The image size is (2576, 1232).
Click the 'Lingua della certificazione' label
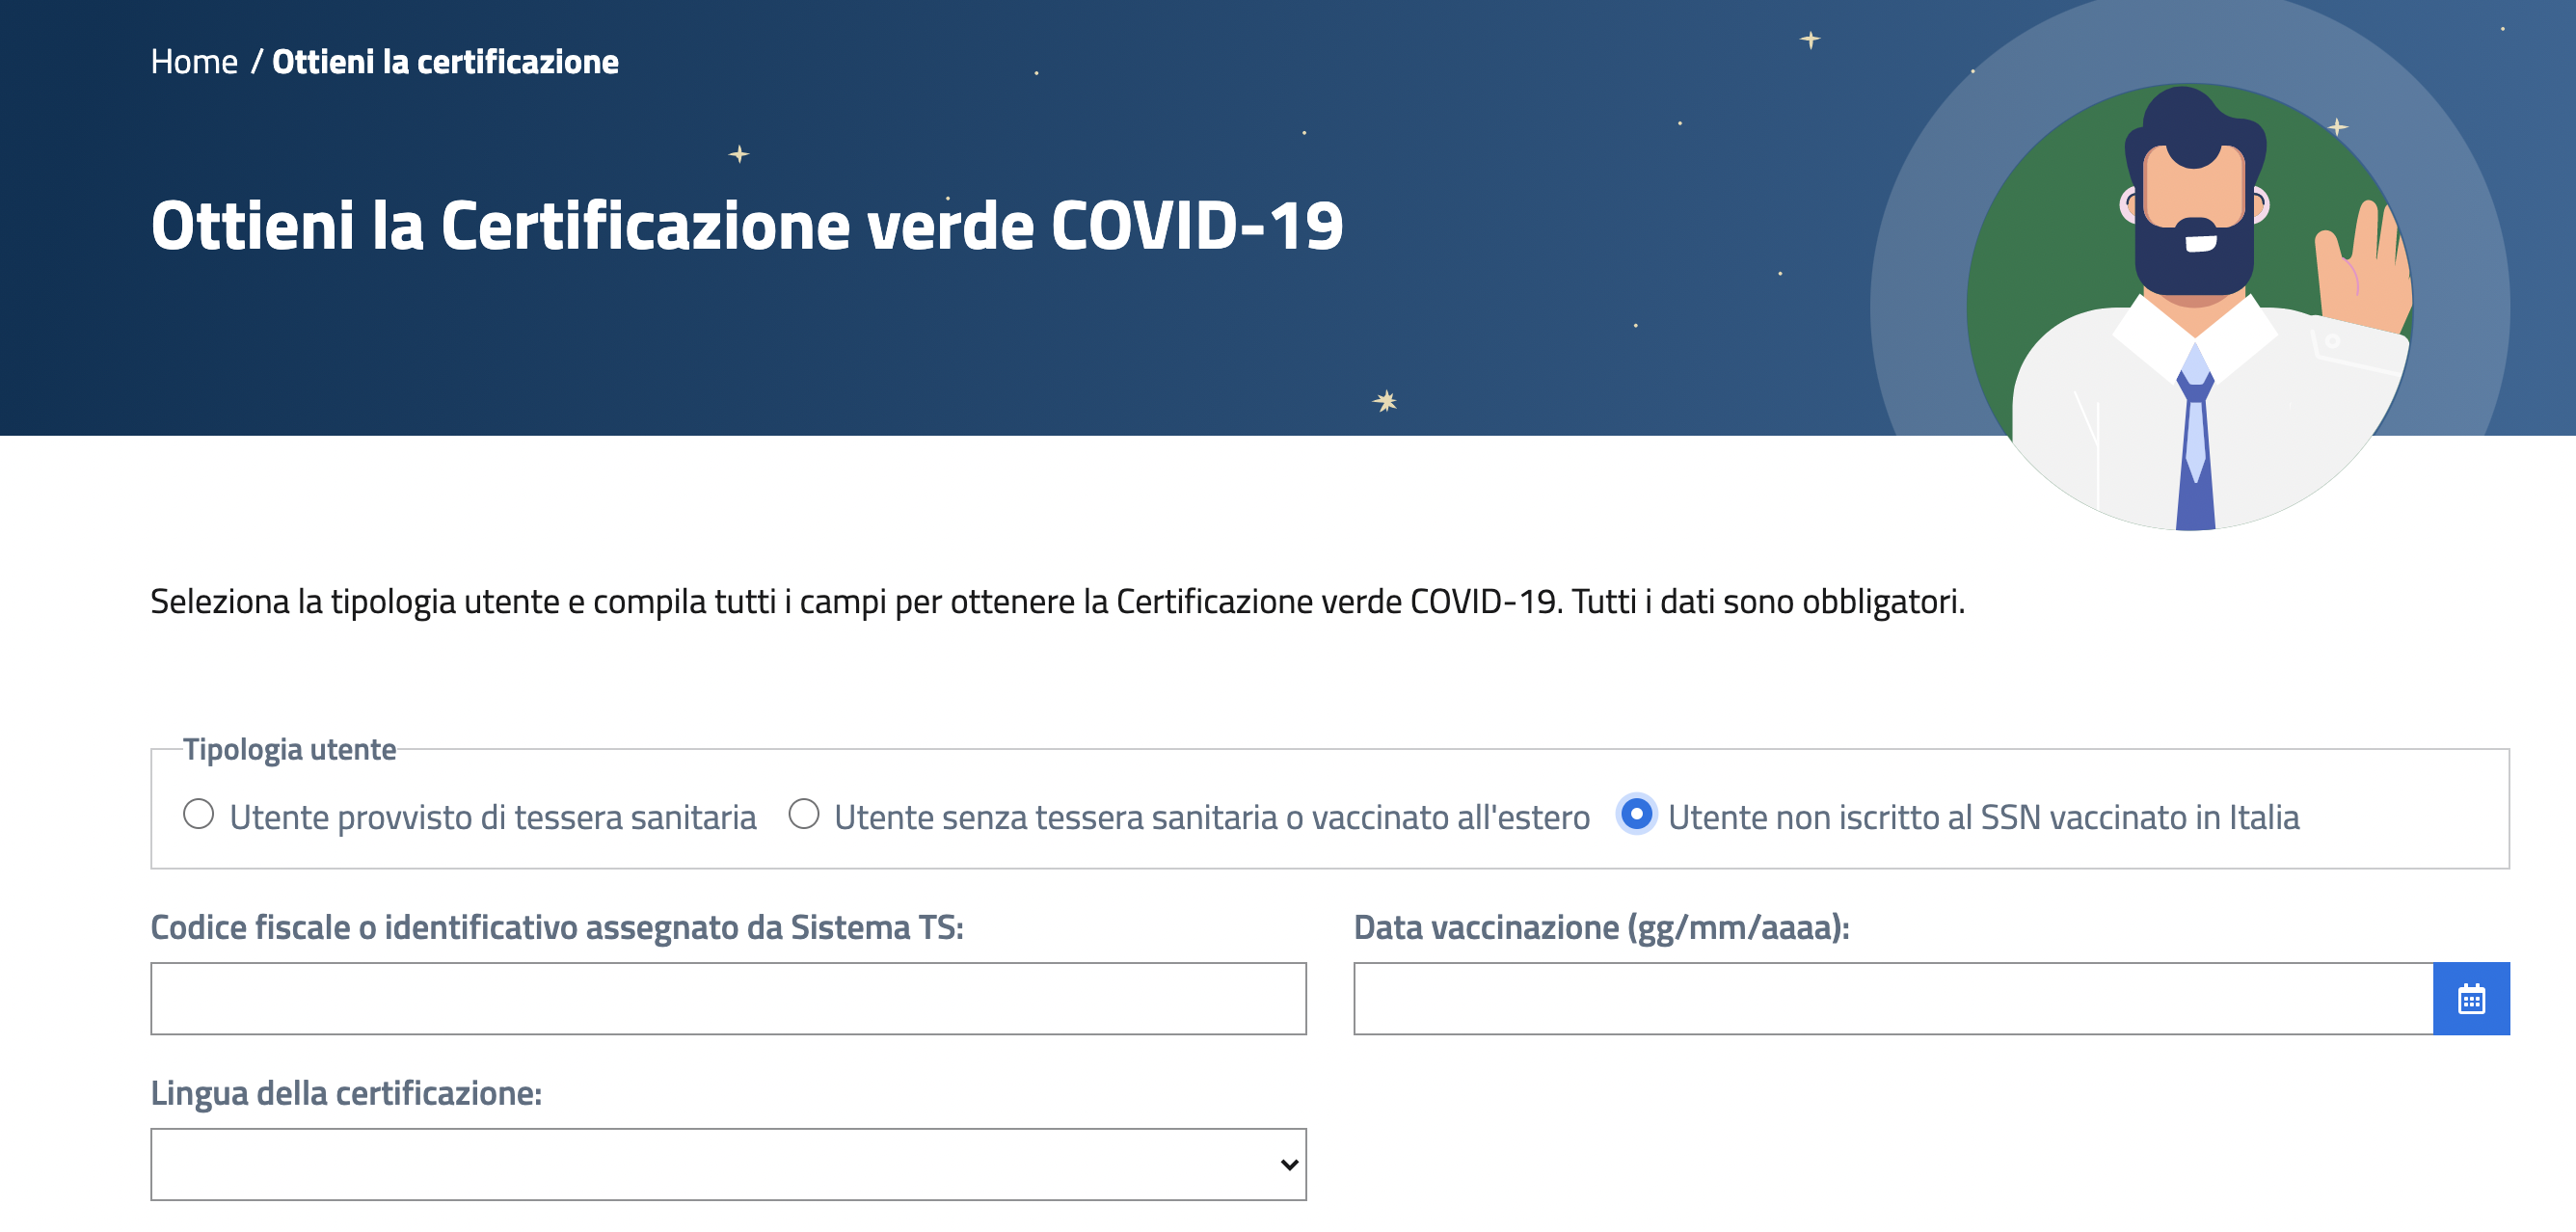(346, 1093)
